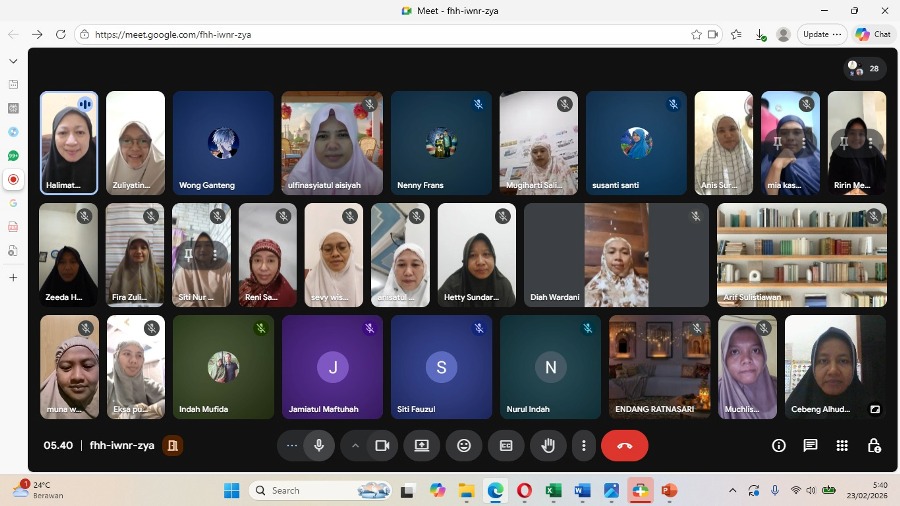Show the 28 participants list
The width and height of the screenshot is (900, 506).
[x=863, y=68]
